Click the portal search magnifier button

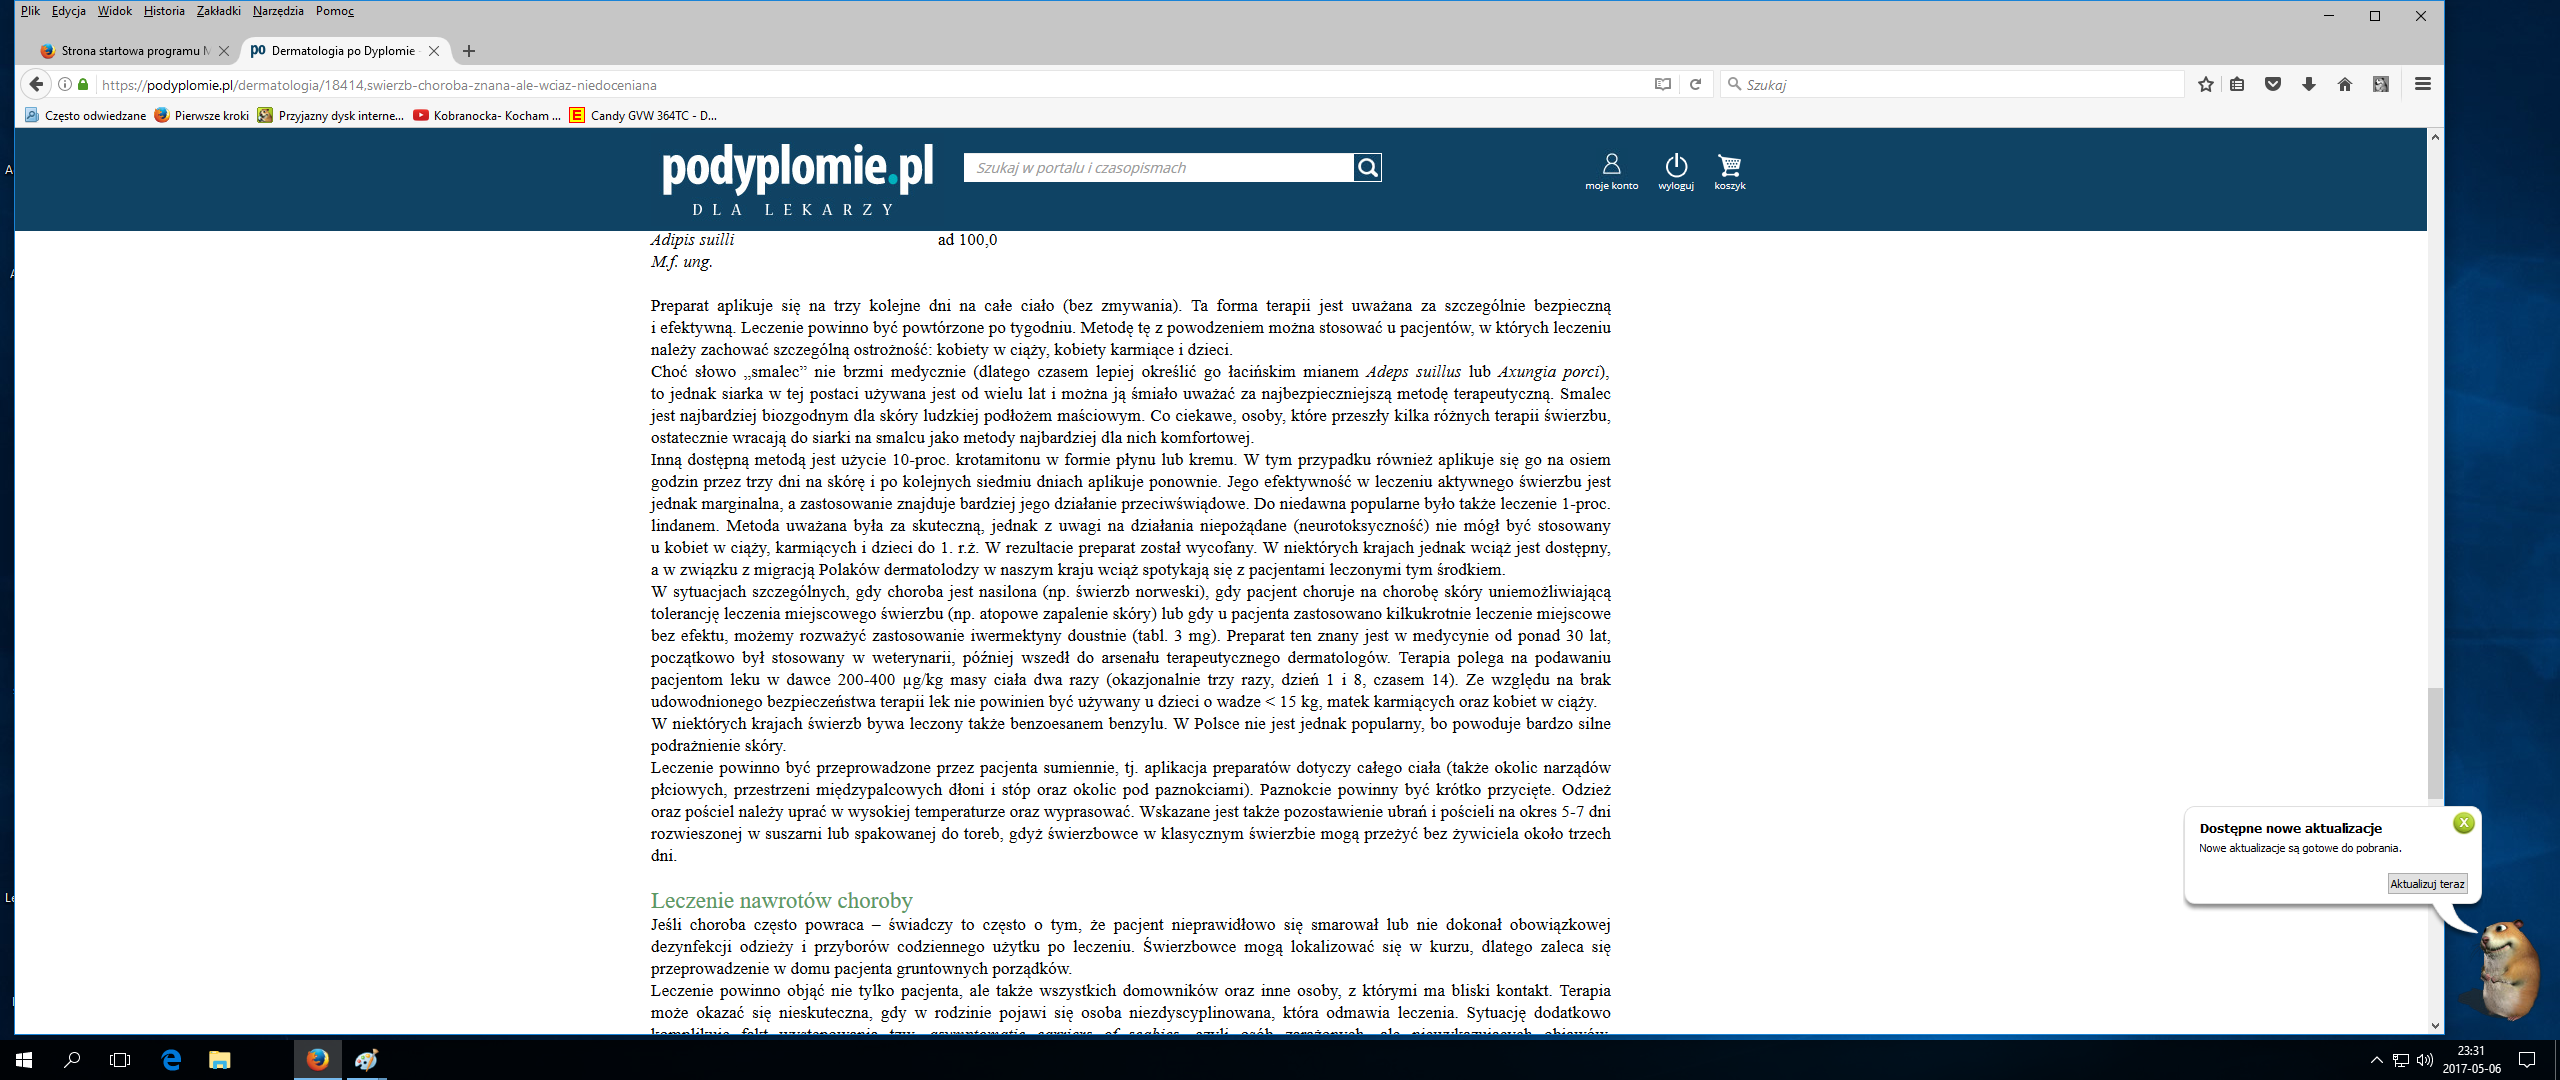pyautogui.click(x=1367, y=167)
